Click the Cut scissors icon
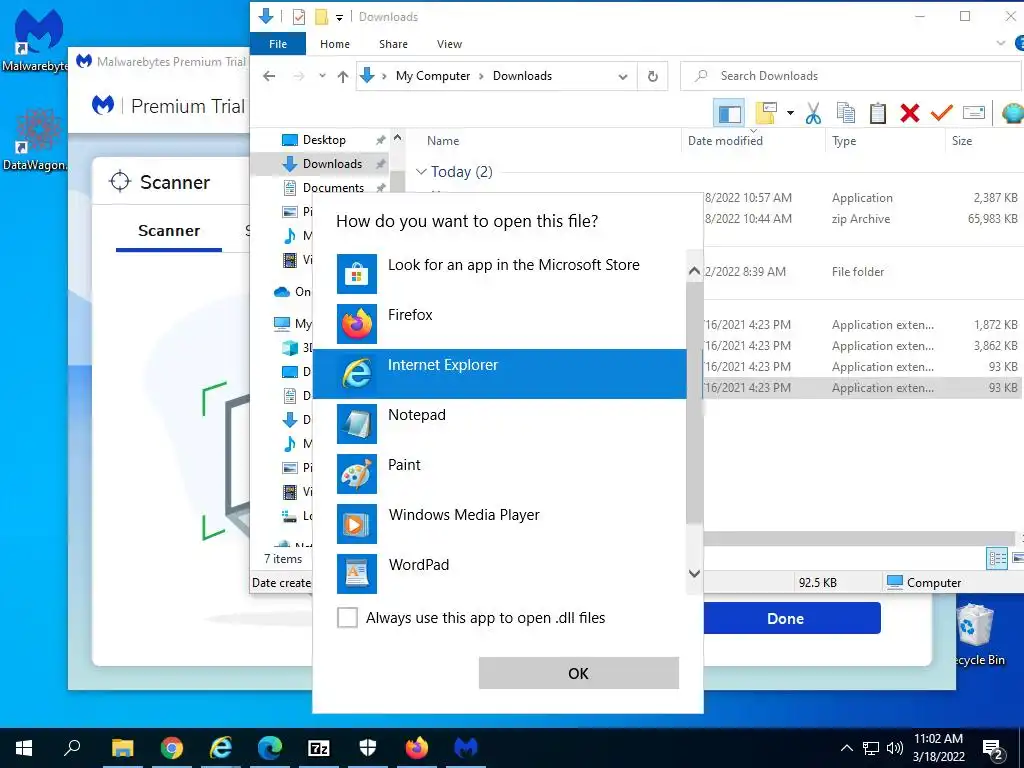The width and height of the screenshot is (1024, 768). tap(813, 113)
